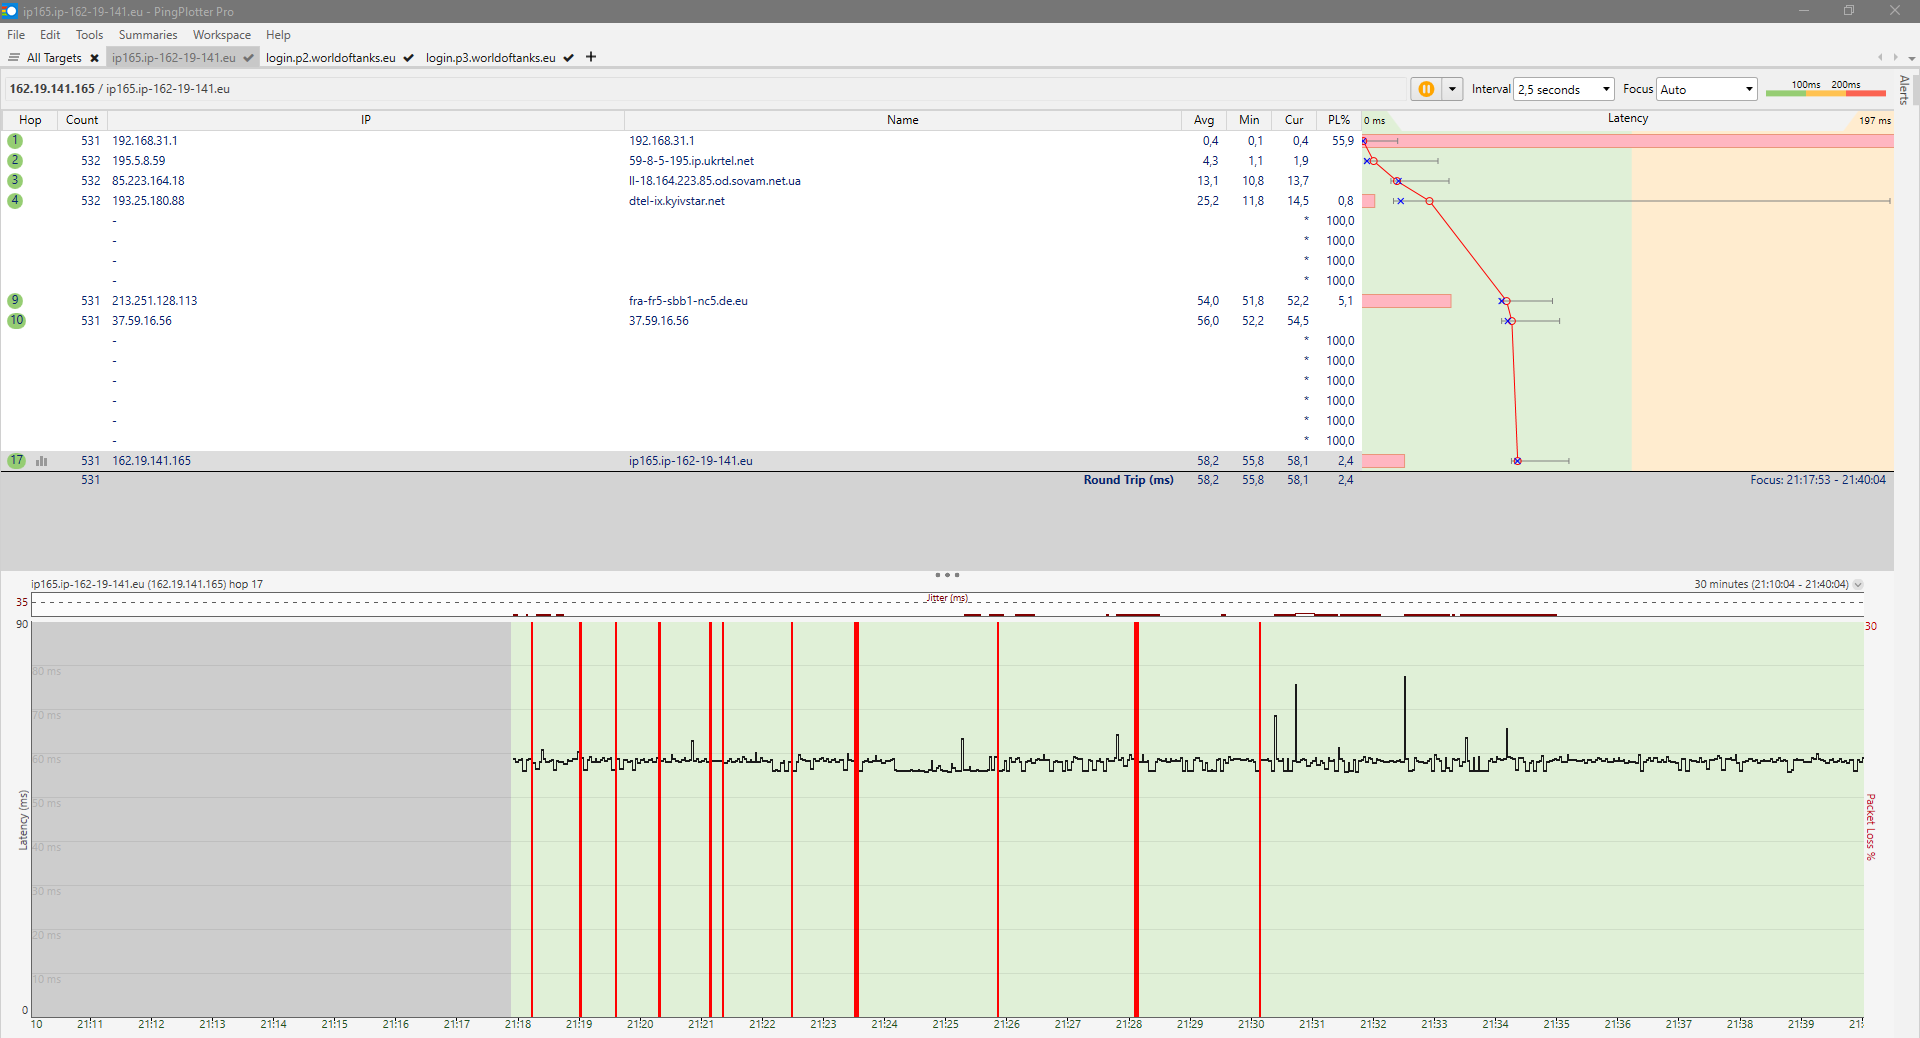Viewport: 1920px width, 1038px height.
Task: Close the All Targets tab with the X
Action: click(94, 58)
